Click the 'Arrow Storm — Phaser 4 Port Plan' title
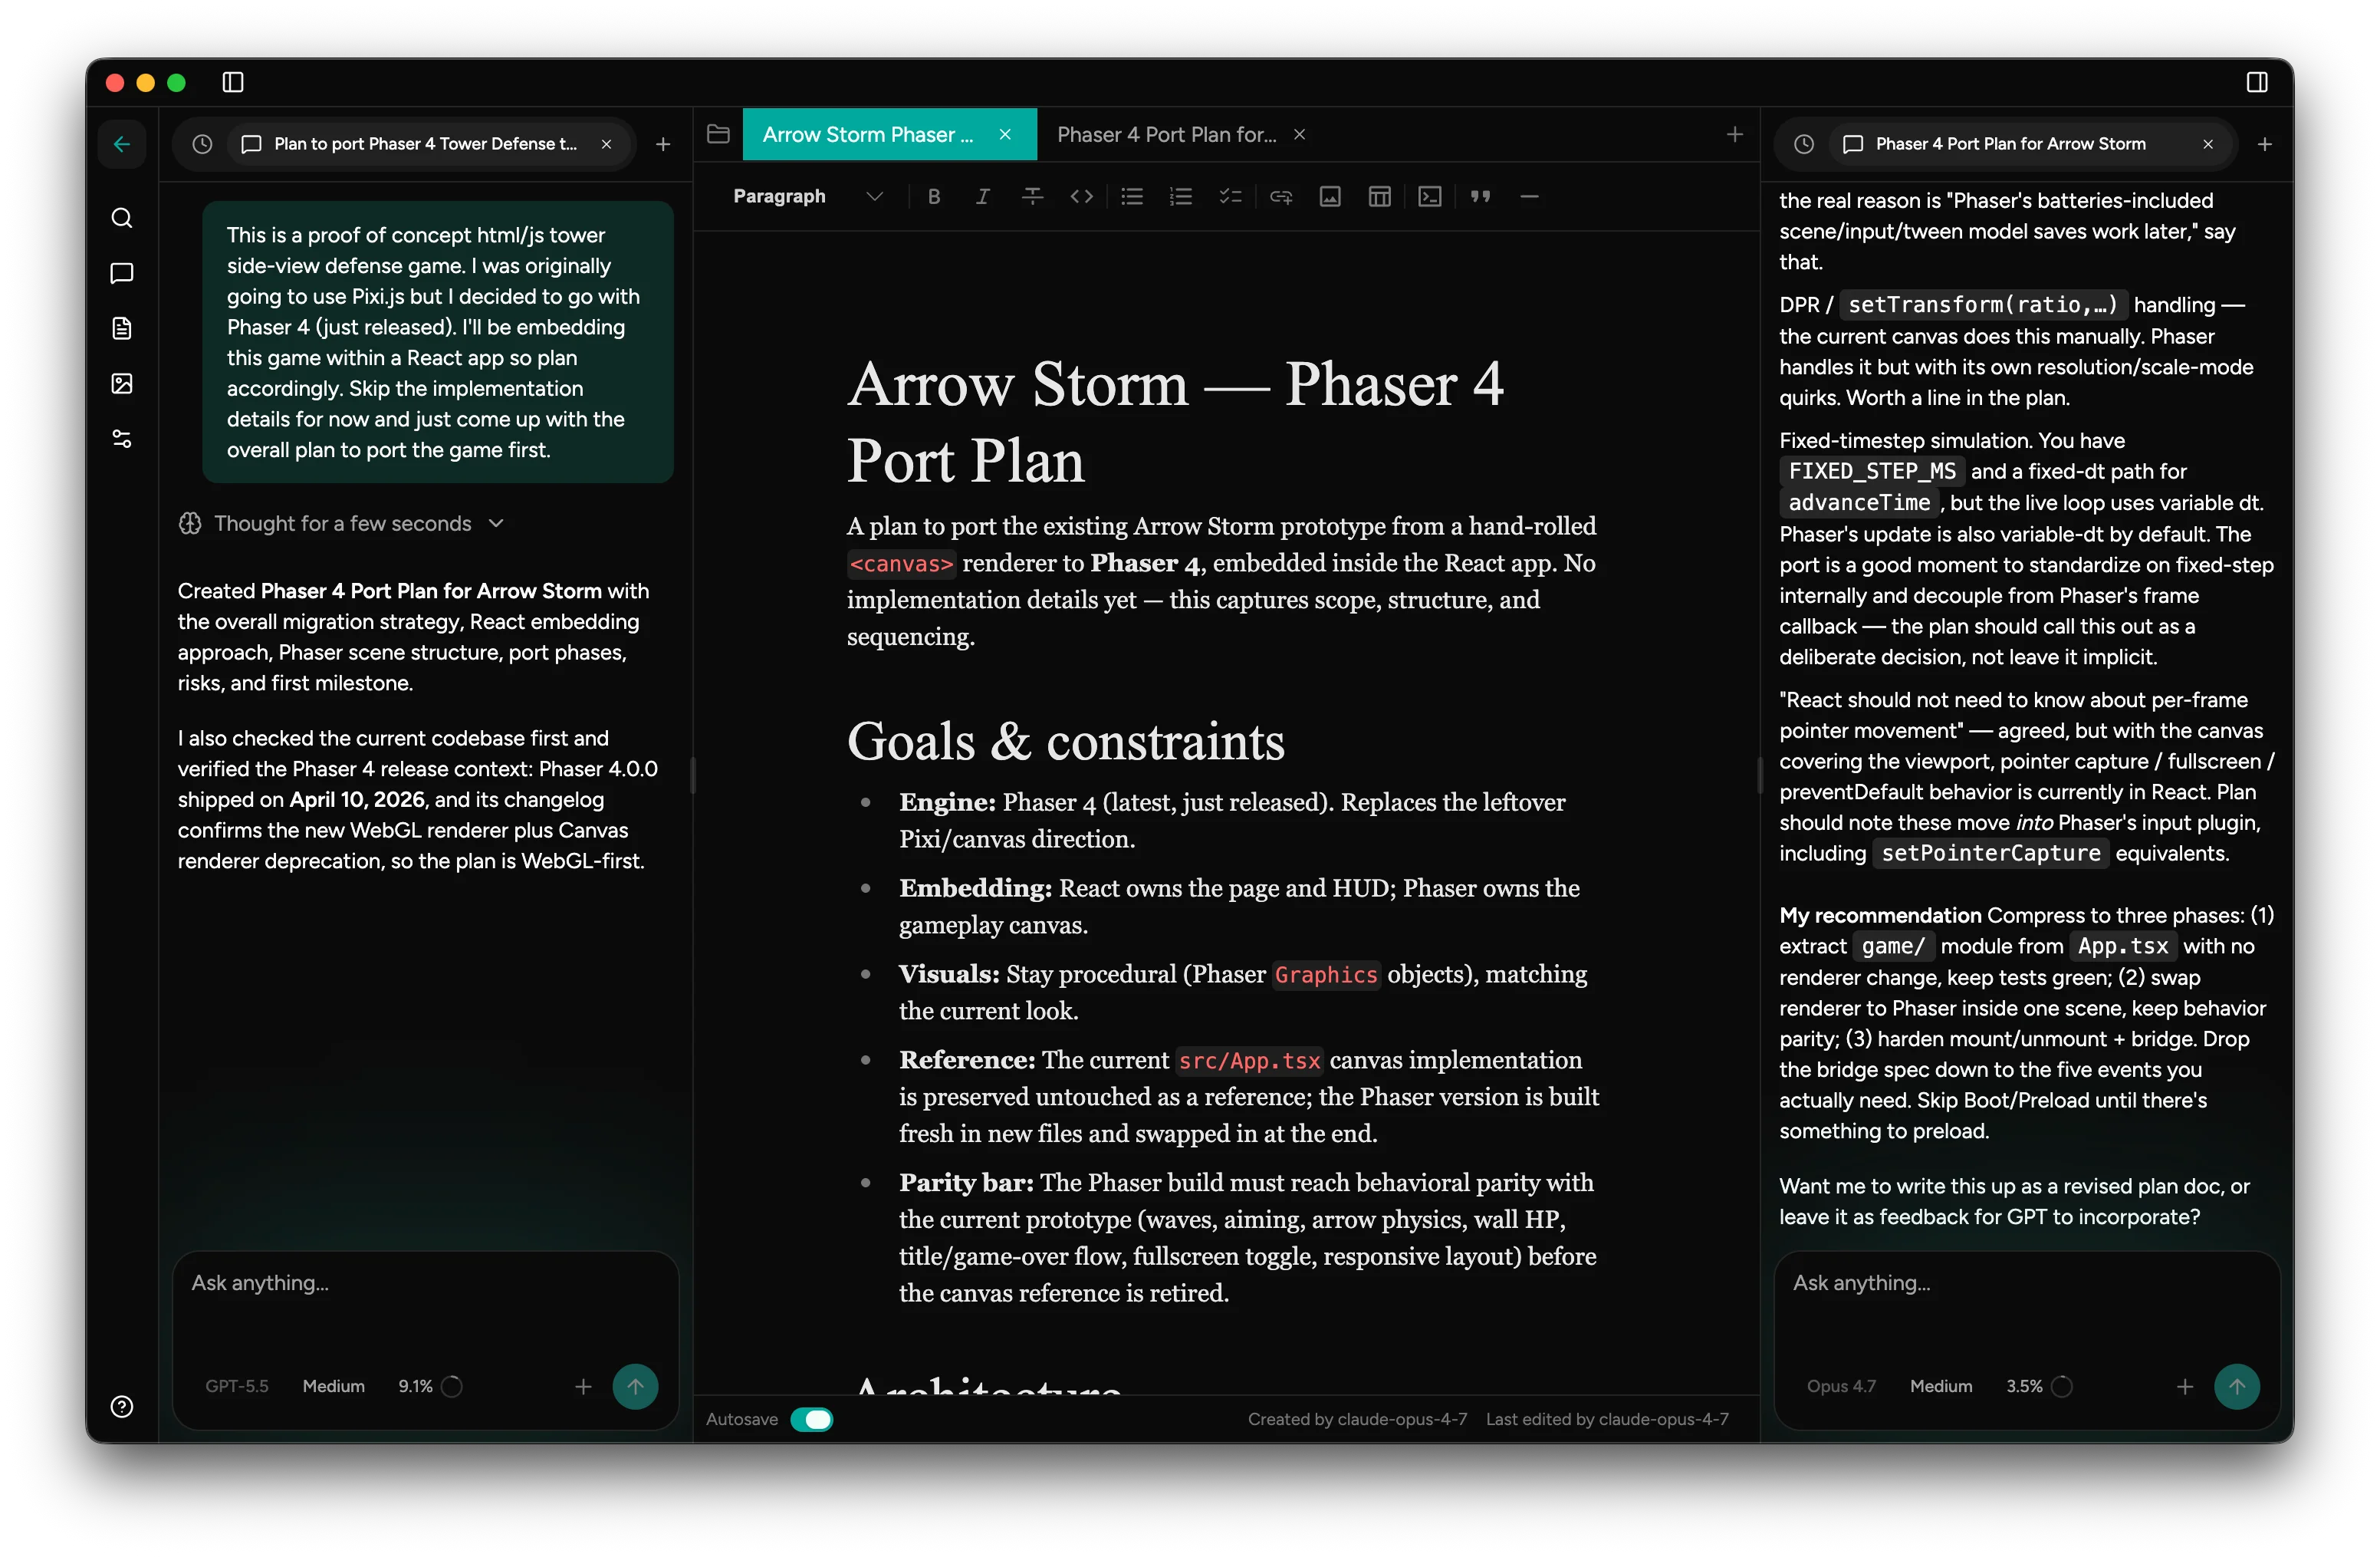The height and width of the screenshot is (1557, 2380). 1175,422
